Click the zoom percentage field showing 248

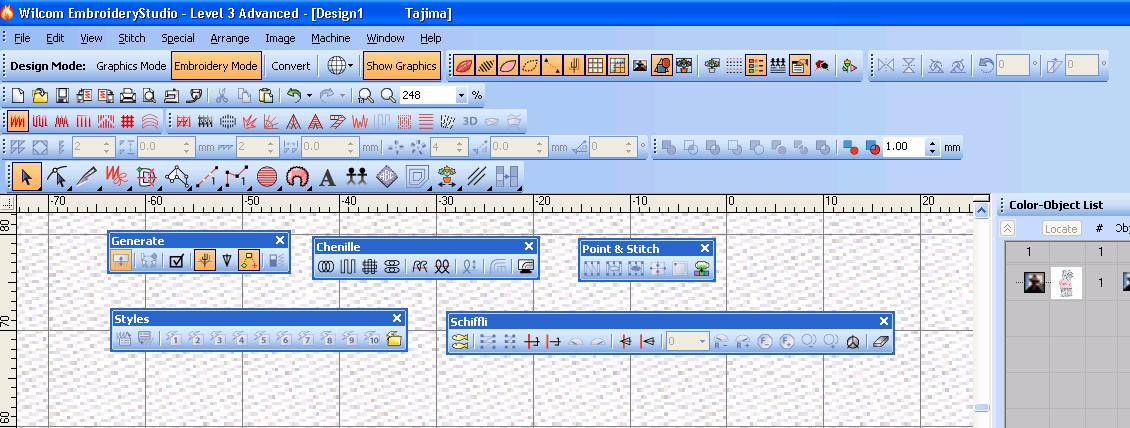point(427,95)
